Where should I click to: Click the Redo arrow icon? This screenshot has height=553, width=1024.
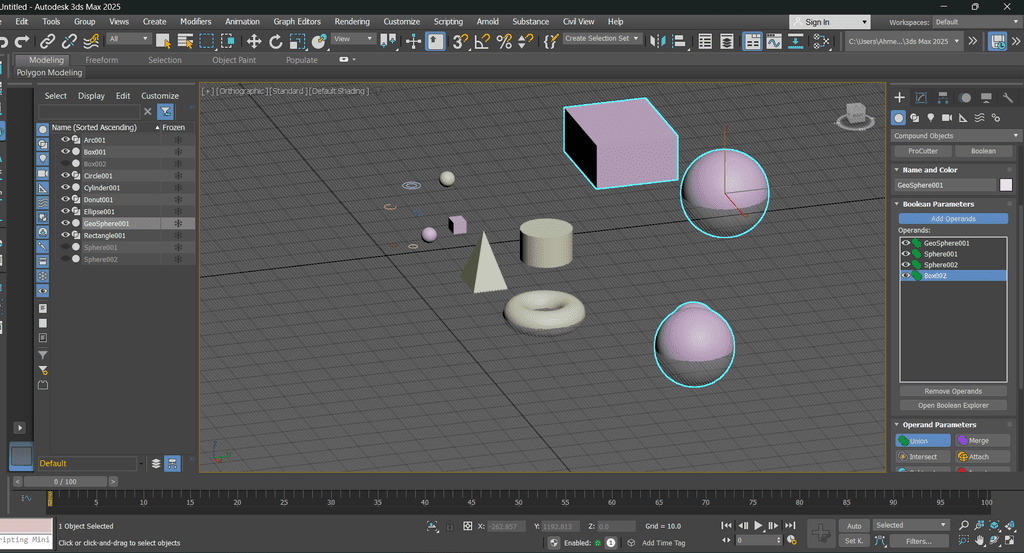22,42
